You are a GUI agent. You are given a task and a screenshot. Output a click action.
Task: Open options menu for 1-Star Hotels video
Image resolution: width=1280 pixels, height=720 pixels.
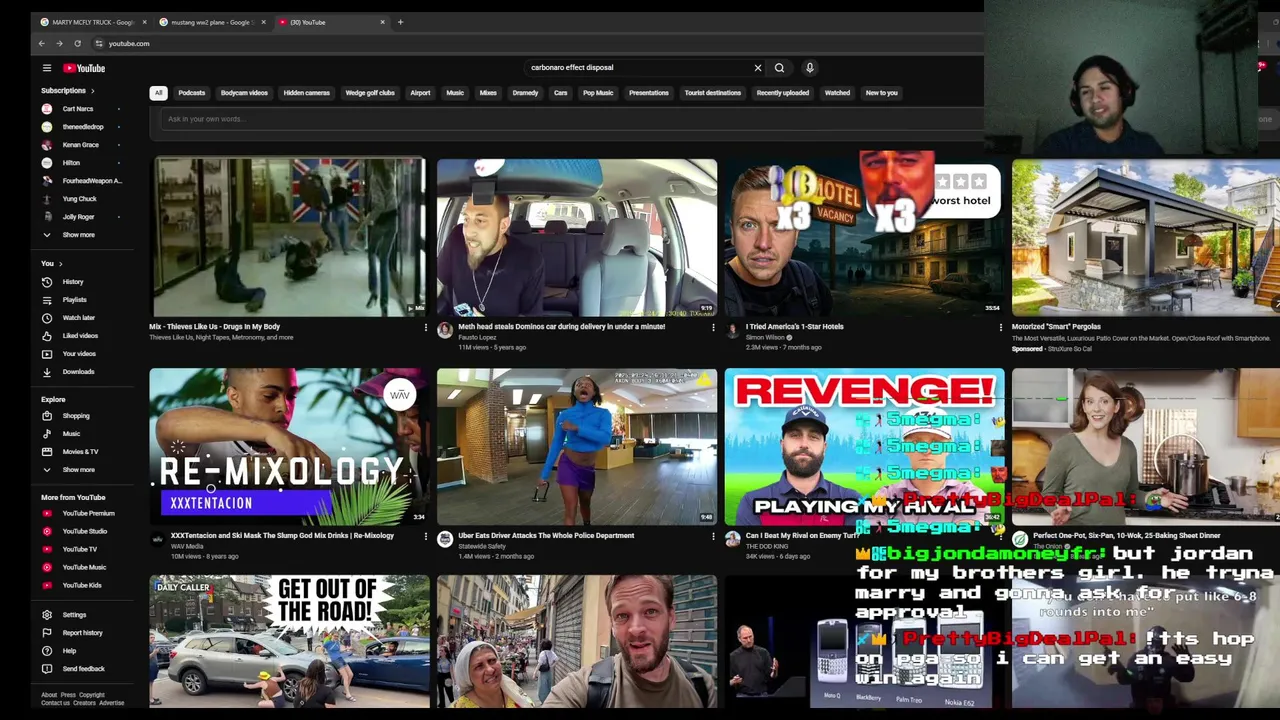pos(1000,327)
